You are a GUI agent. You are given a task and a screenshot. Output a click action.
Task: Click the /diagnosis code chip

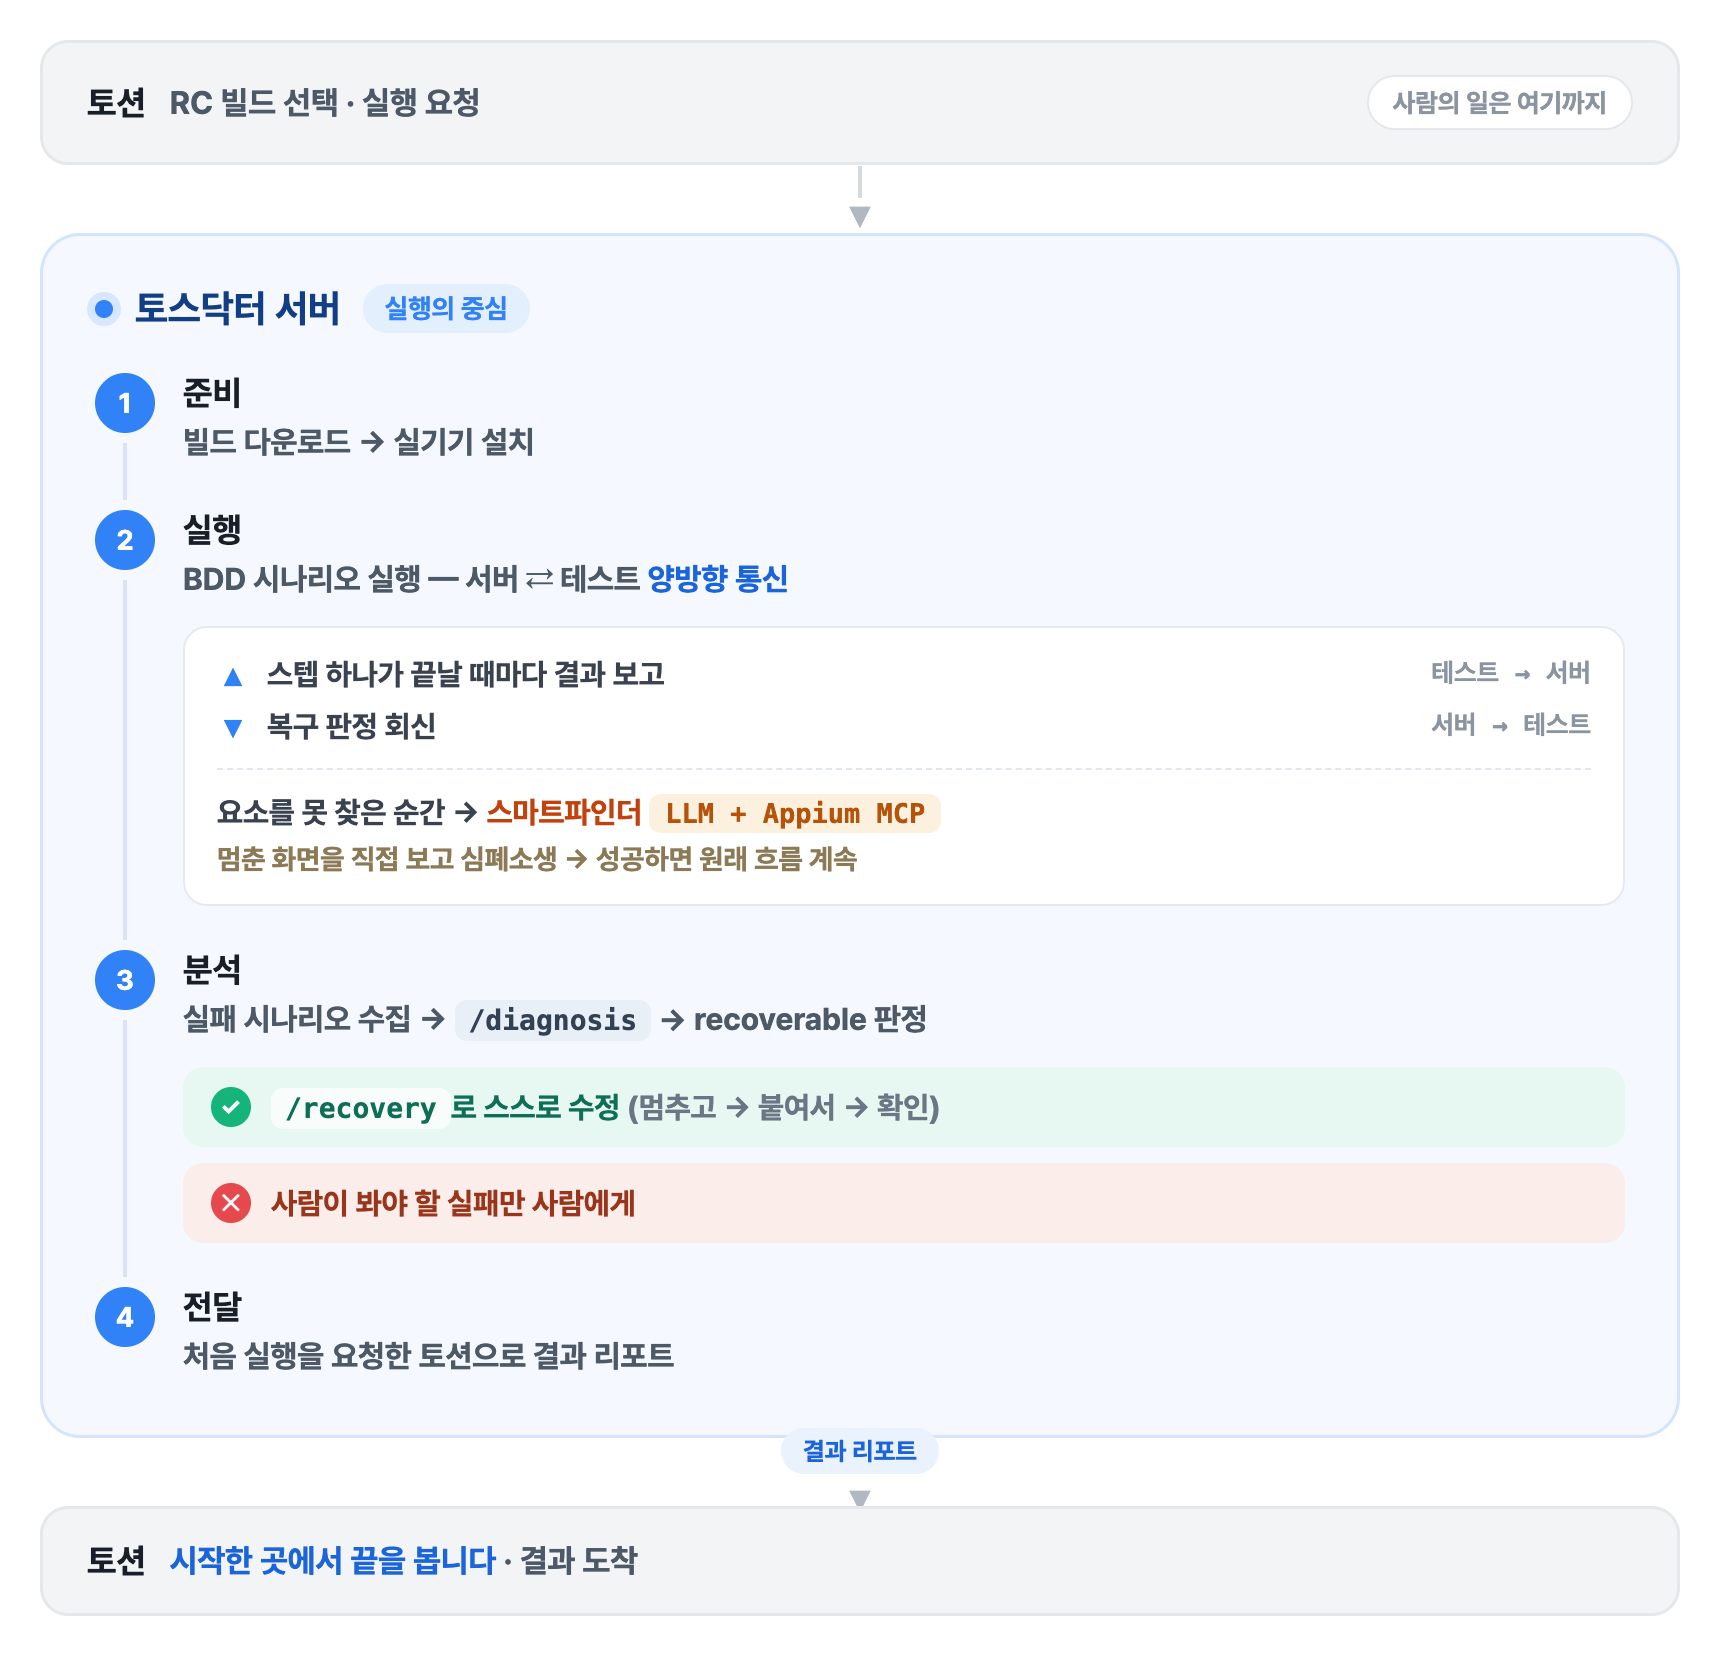553,1020
